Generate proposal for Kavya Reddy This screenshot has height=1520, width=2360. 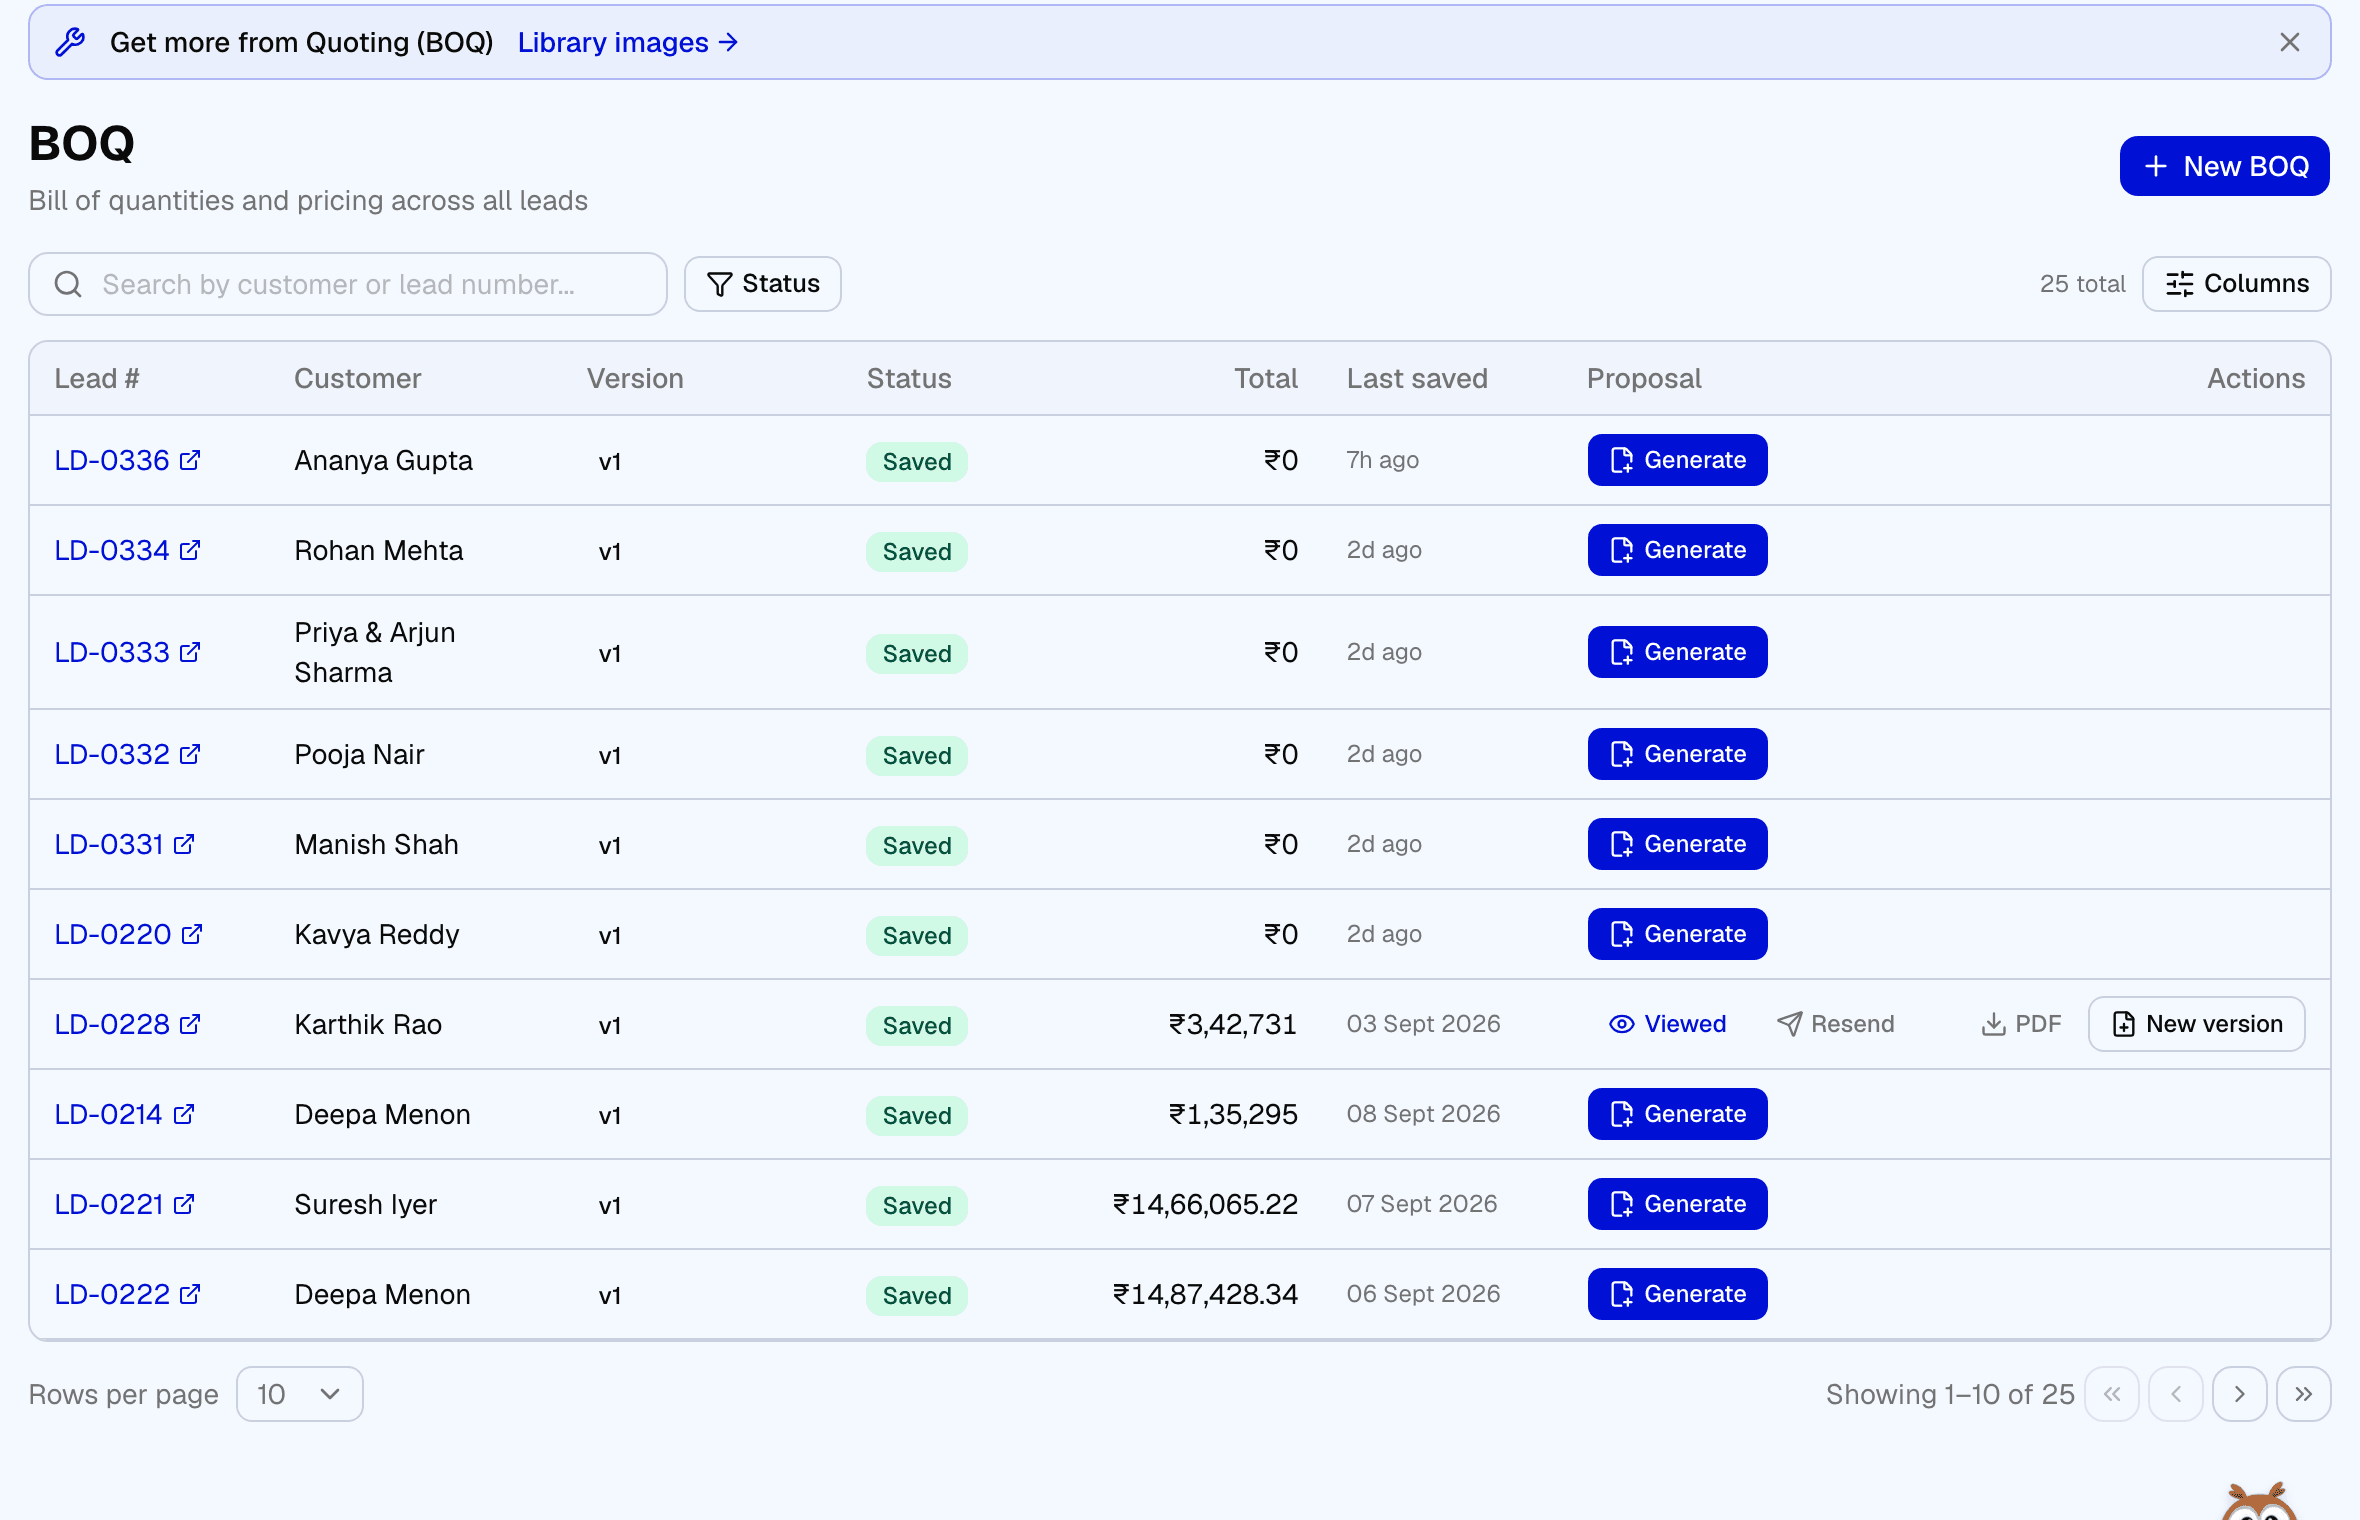1677,934
